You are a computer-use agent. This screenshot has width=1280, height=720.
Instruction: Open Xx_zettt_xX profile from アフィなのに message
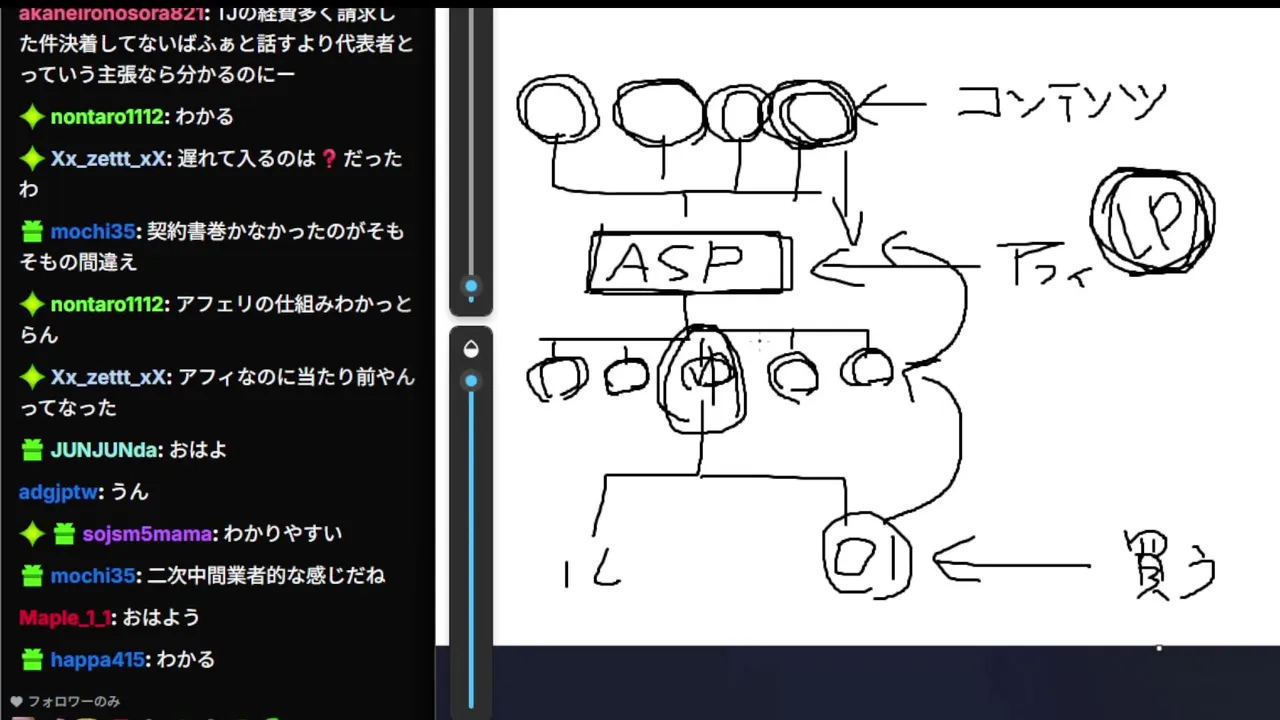(x=108, y=377)
